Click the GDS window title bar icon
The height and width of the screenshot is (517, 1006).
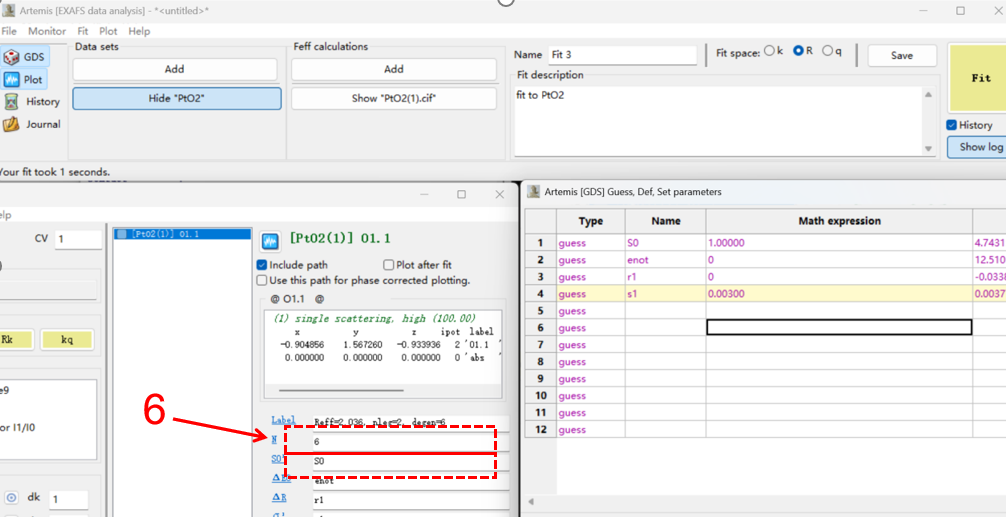coord(533,191)
